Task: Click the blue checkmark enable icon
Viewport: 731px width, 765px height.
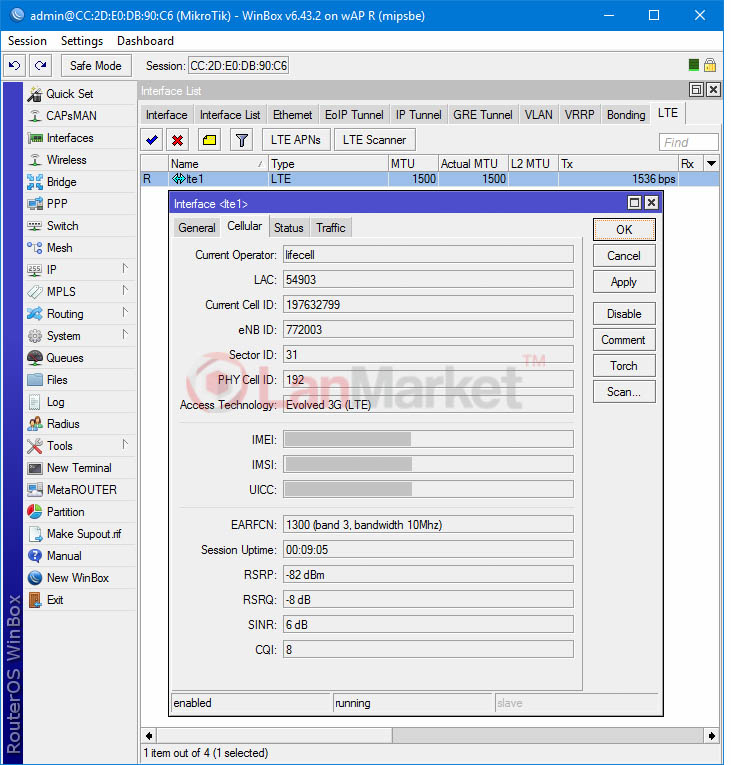Action: (152, 140)
